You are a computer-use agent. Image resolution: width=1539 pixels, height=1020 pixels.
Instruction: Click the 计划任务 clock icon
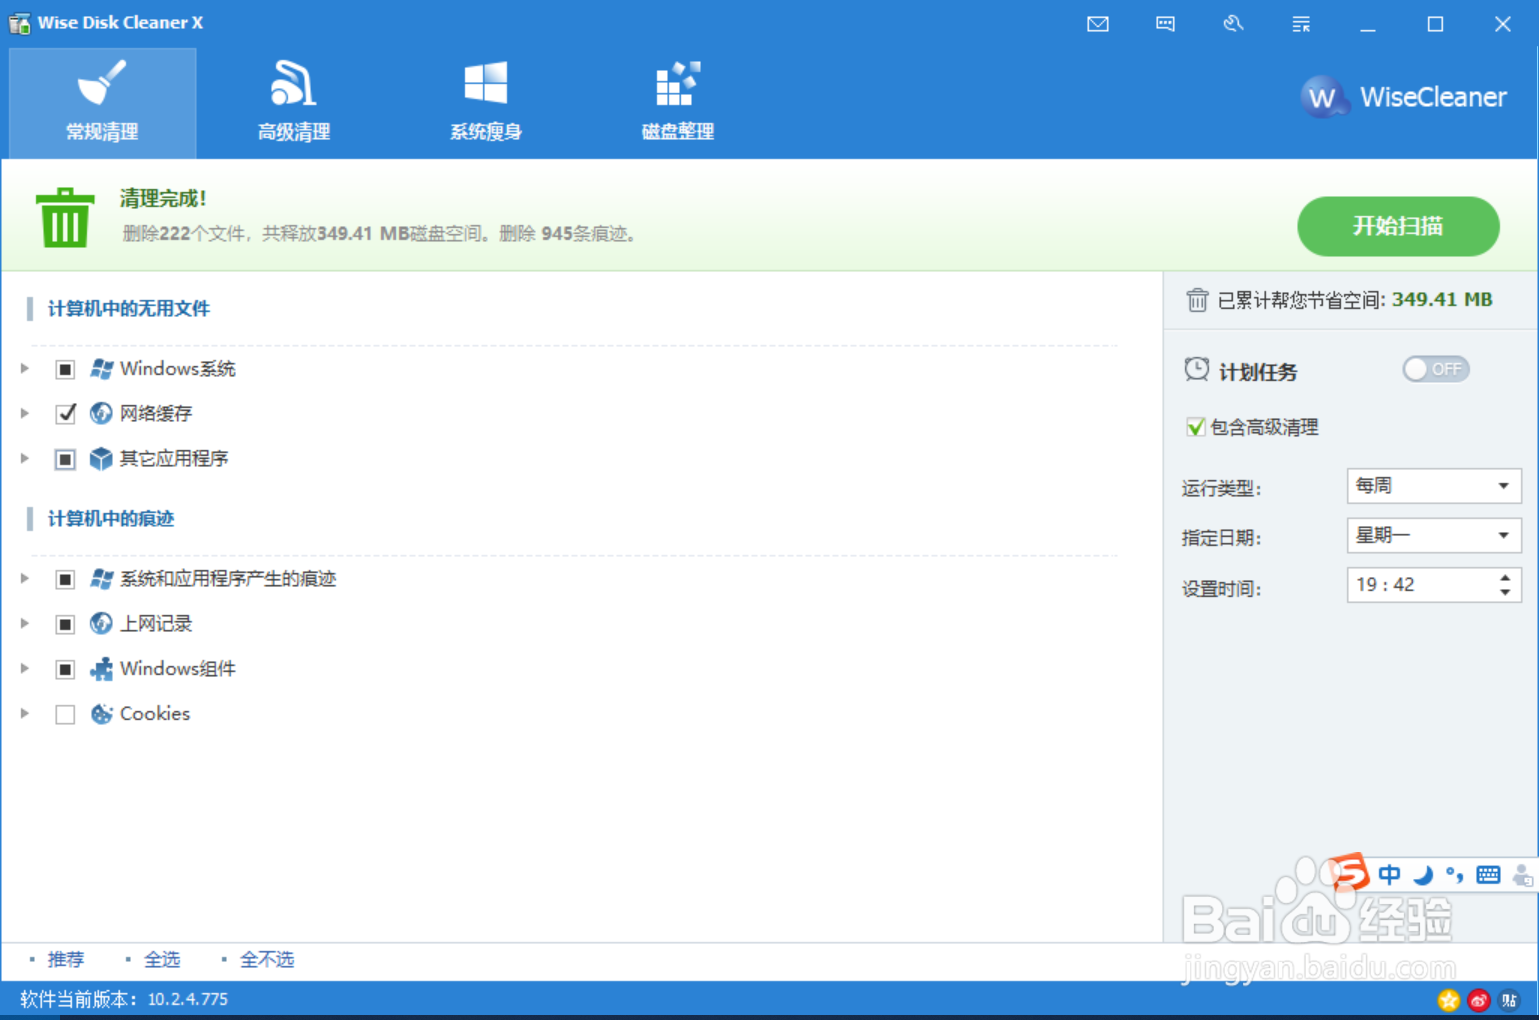(x=1196, y=370)
